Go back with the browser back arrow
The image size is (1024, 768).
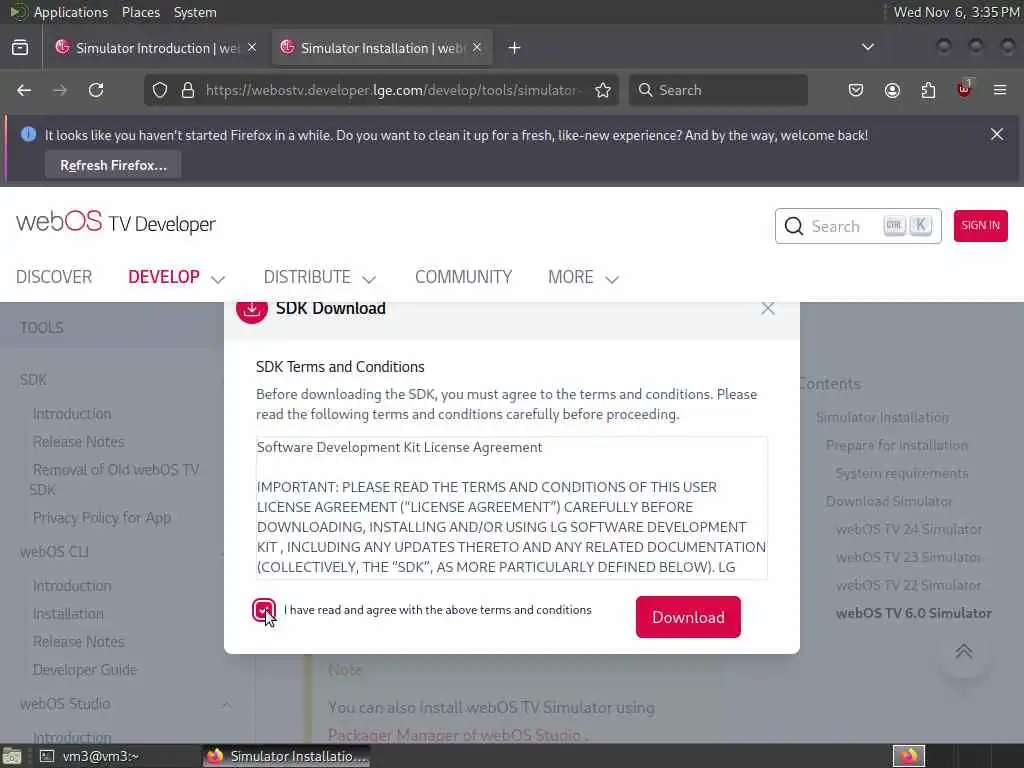click(x=24, y=90)
